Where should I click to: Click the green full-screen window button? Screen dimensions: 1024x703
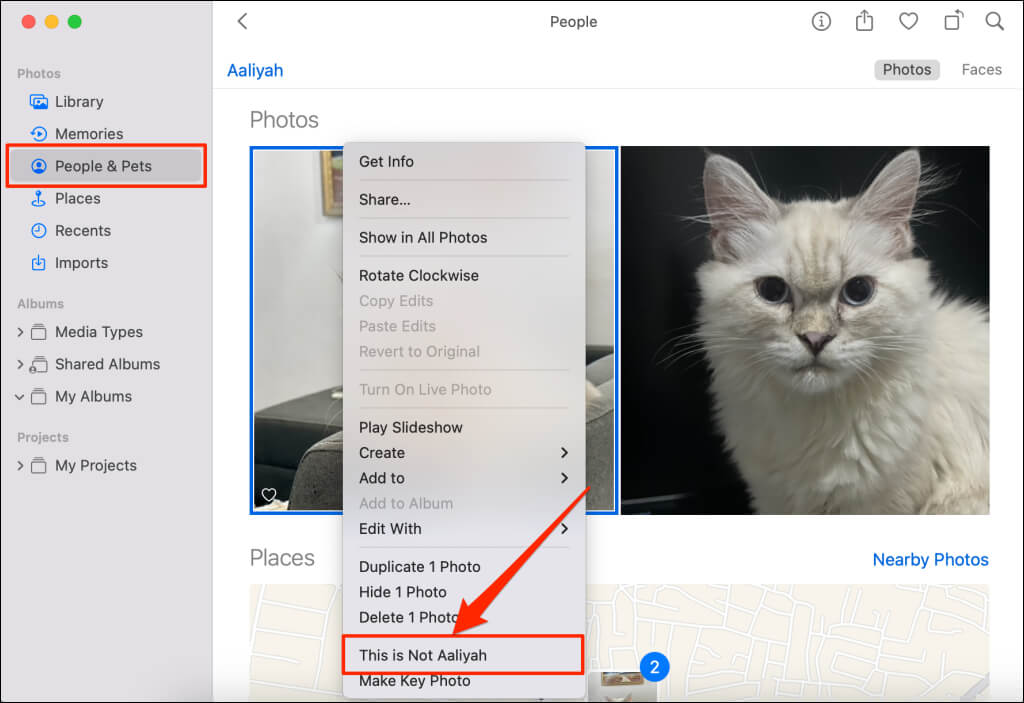coord(75,22)
